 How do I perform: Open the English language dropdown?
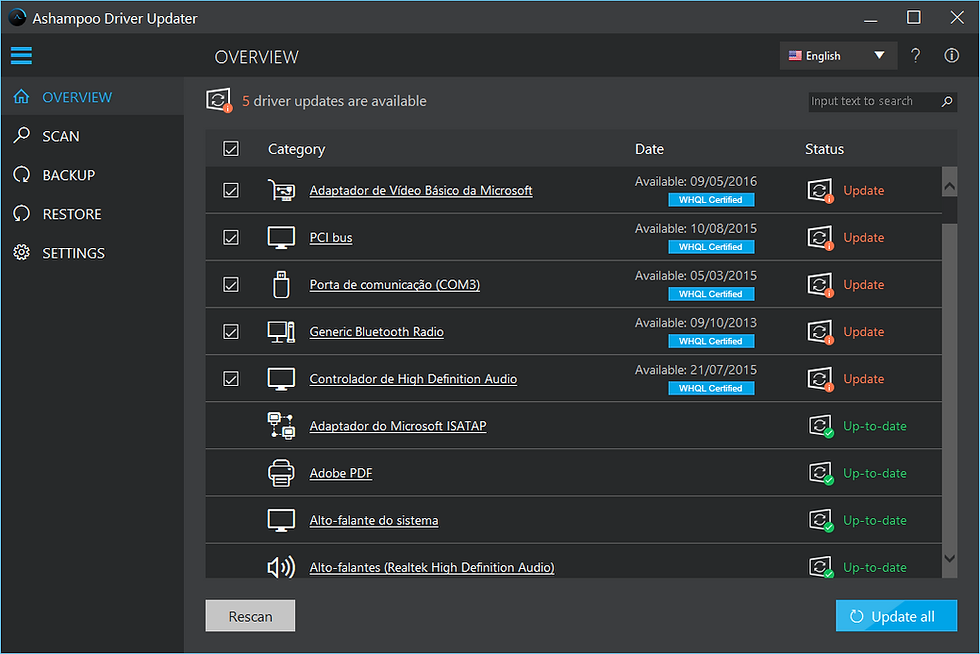[838, 56]
